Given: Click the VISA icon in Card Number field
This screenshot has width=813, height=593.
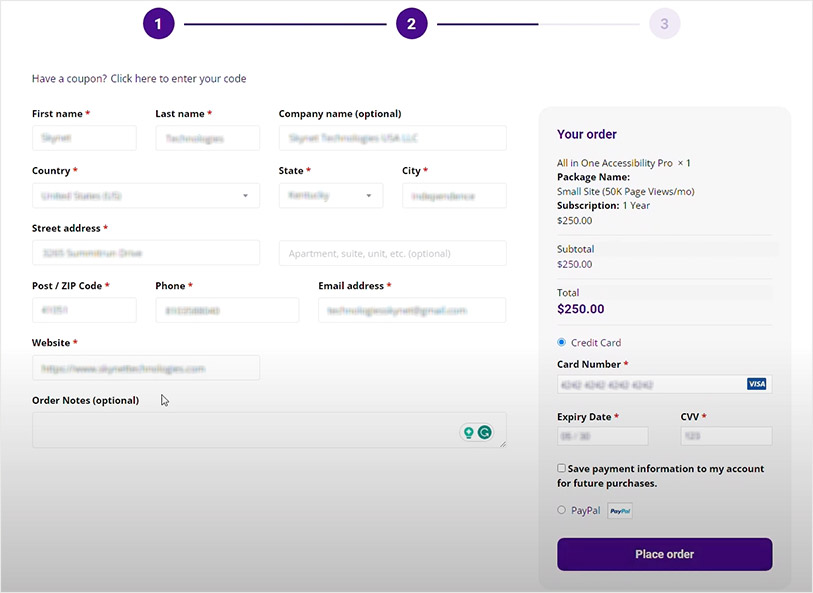Looking at the screenshot, I should click(x=757, y=383).
